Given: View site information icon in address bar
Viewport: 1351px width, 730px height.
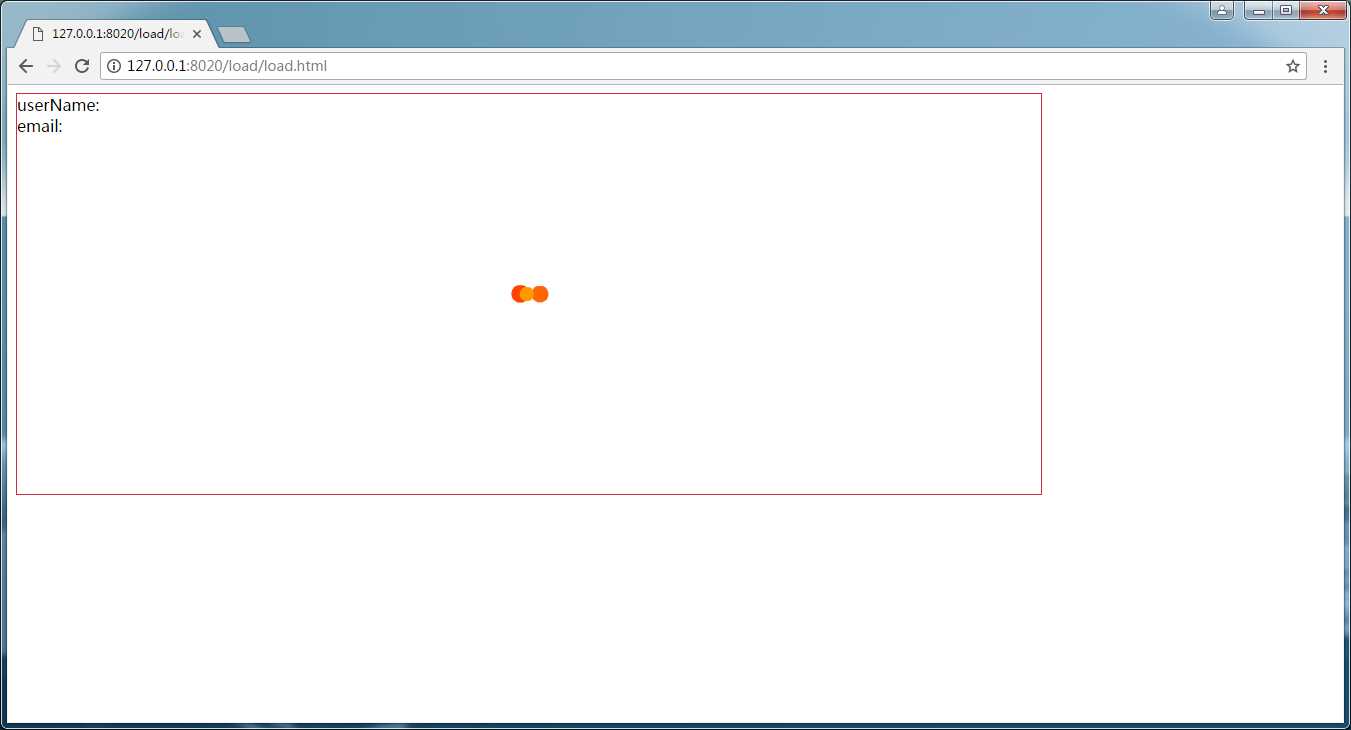Looking at the screenshot, I should [114, 66].
